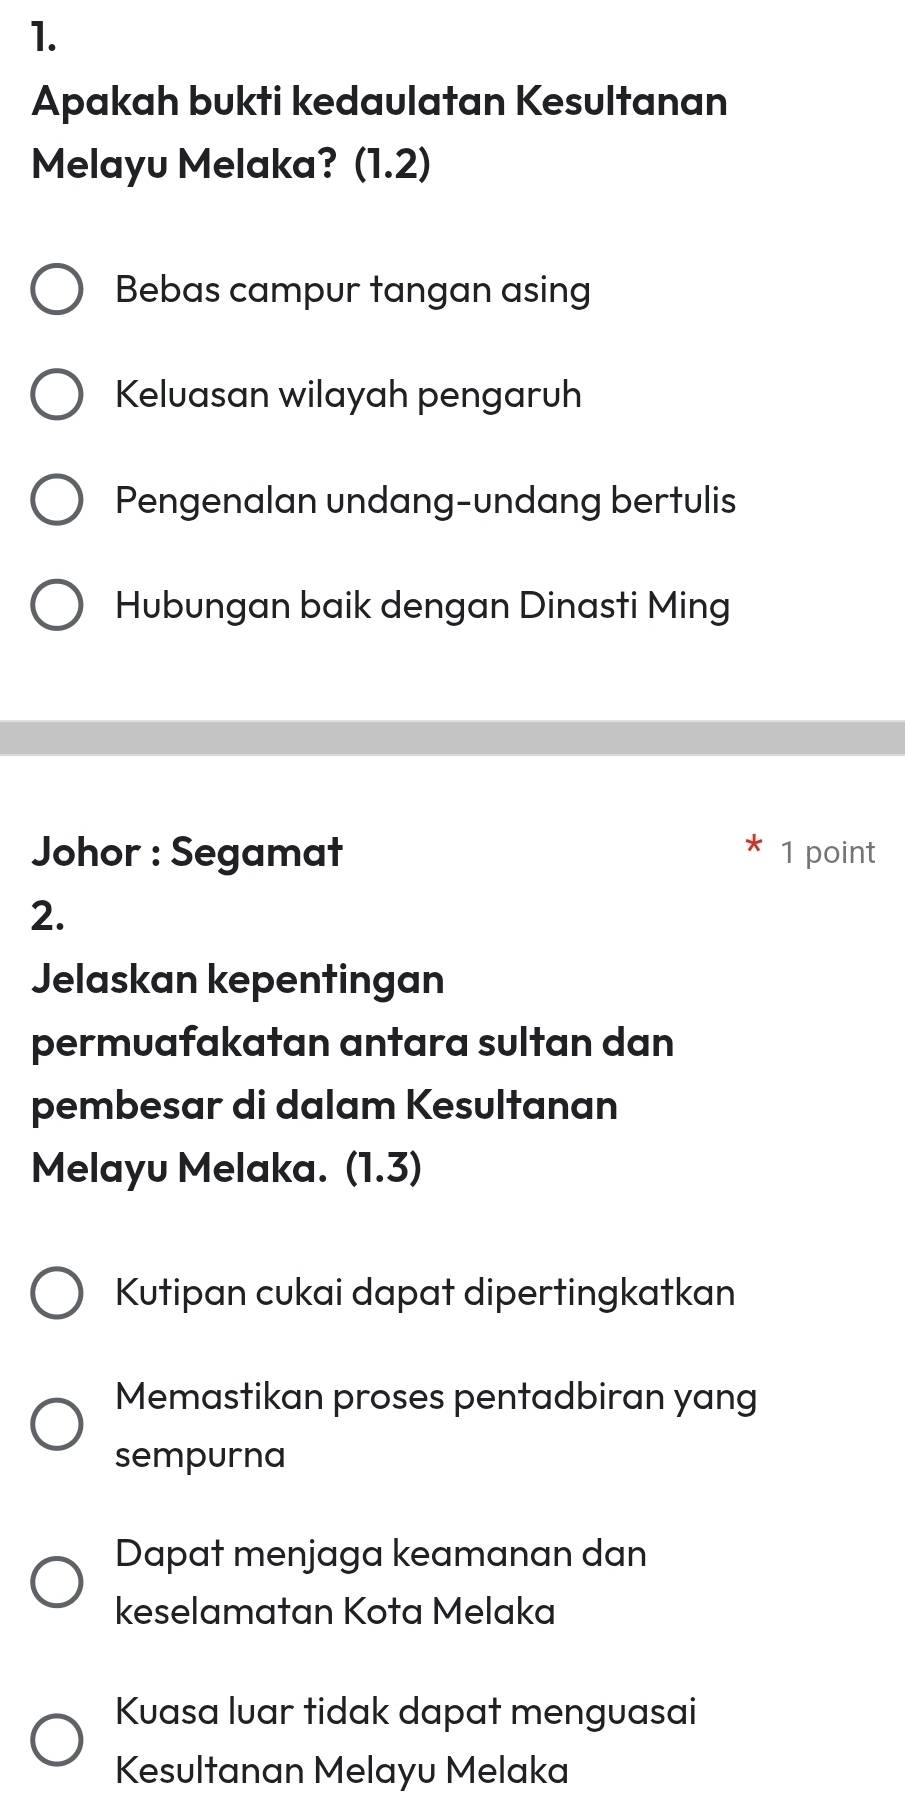Click label Kutipan cukai dapat dipertingkatkan
Image resolution: width=905 pixels, height=1816 pixels.
click(x=425, y=1293)
